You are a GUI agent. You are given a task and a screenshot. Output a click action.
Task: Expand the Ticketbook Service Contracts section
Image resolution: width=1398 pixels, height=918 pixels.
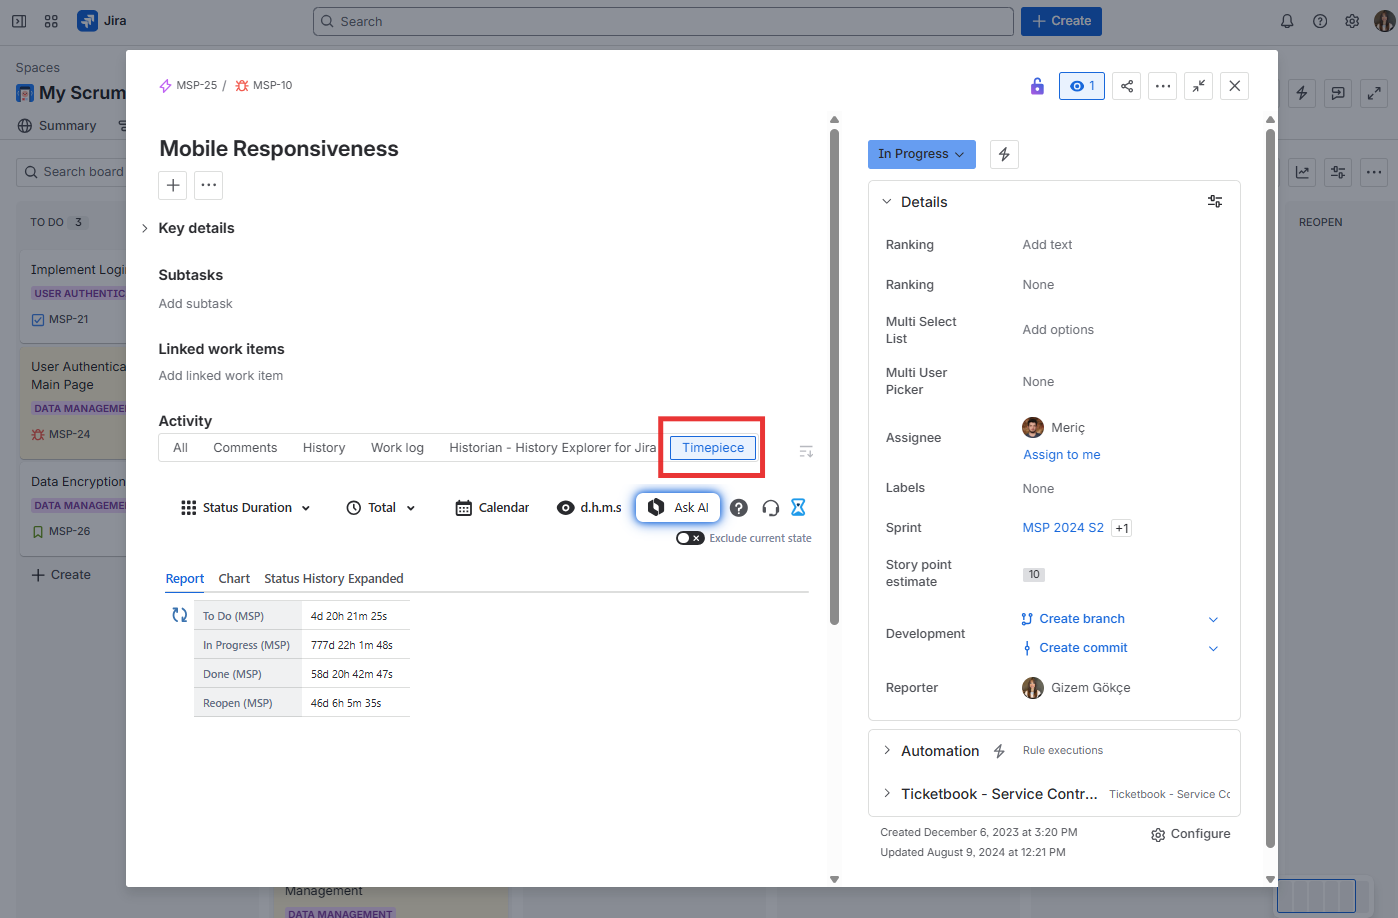(x=886, y=793)
